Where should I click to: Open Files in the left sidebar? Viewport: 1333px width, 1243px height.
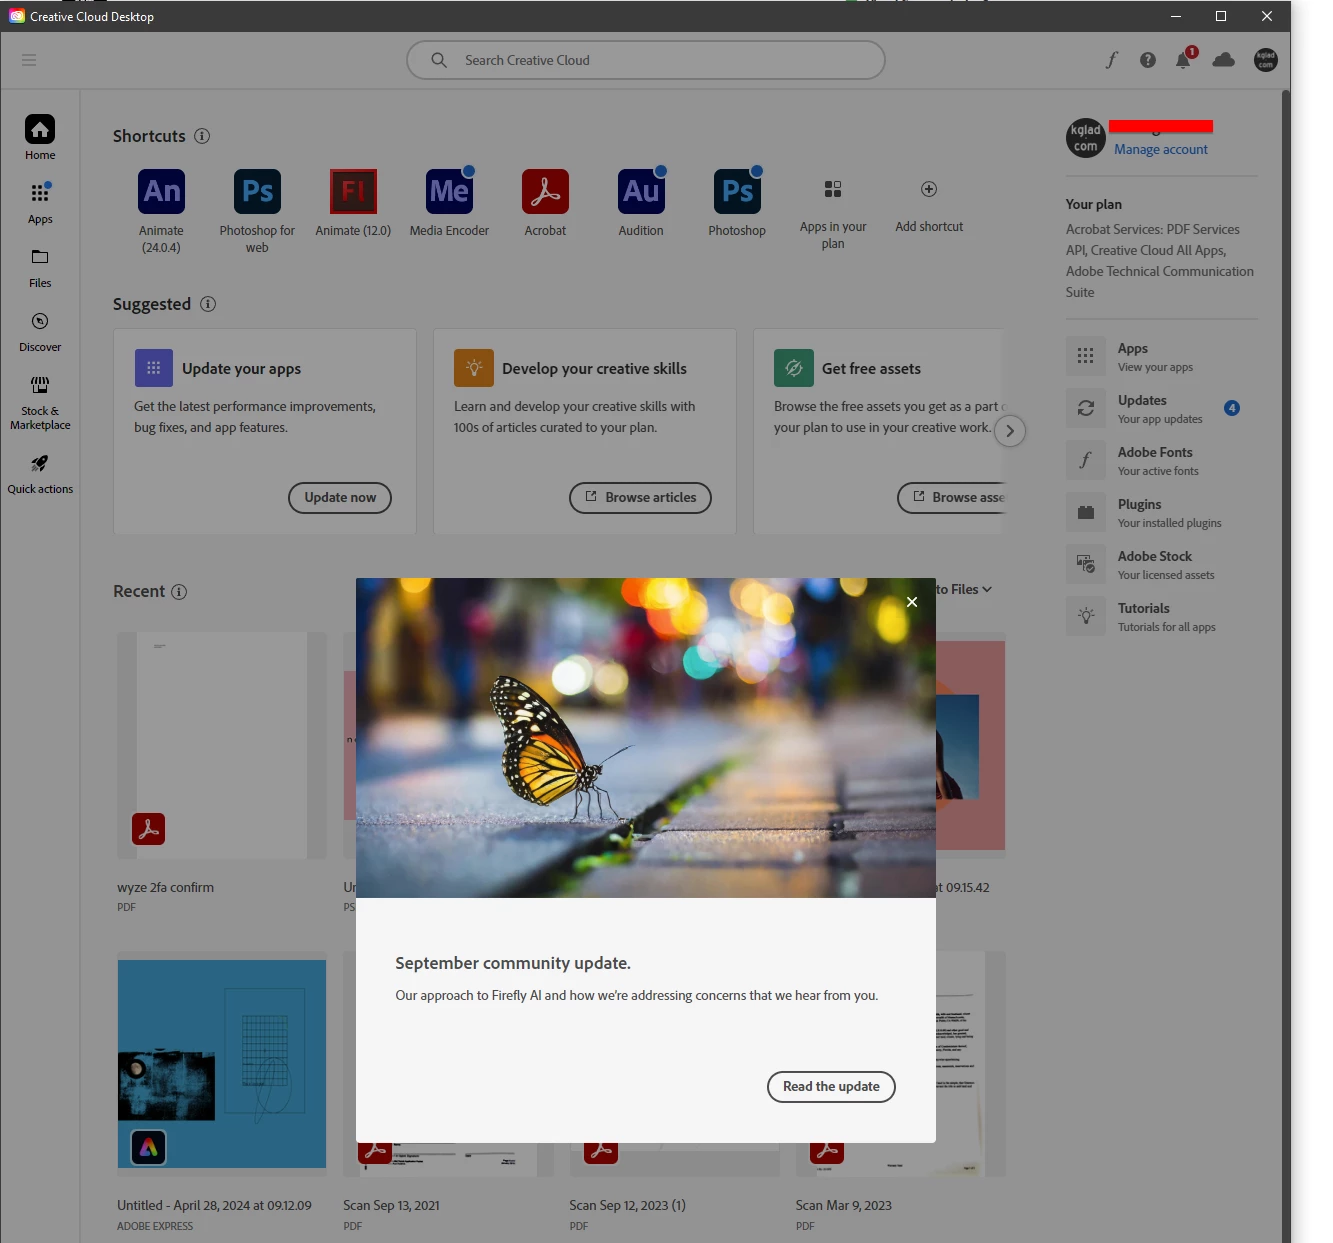tap(40, 267)
